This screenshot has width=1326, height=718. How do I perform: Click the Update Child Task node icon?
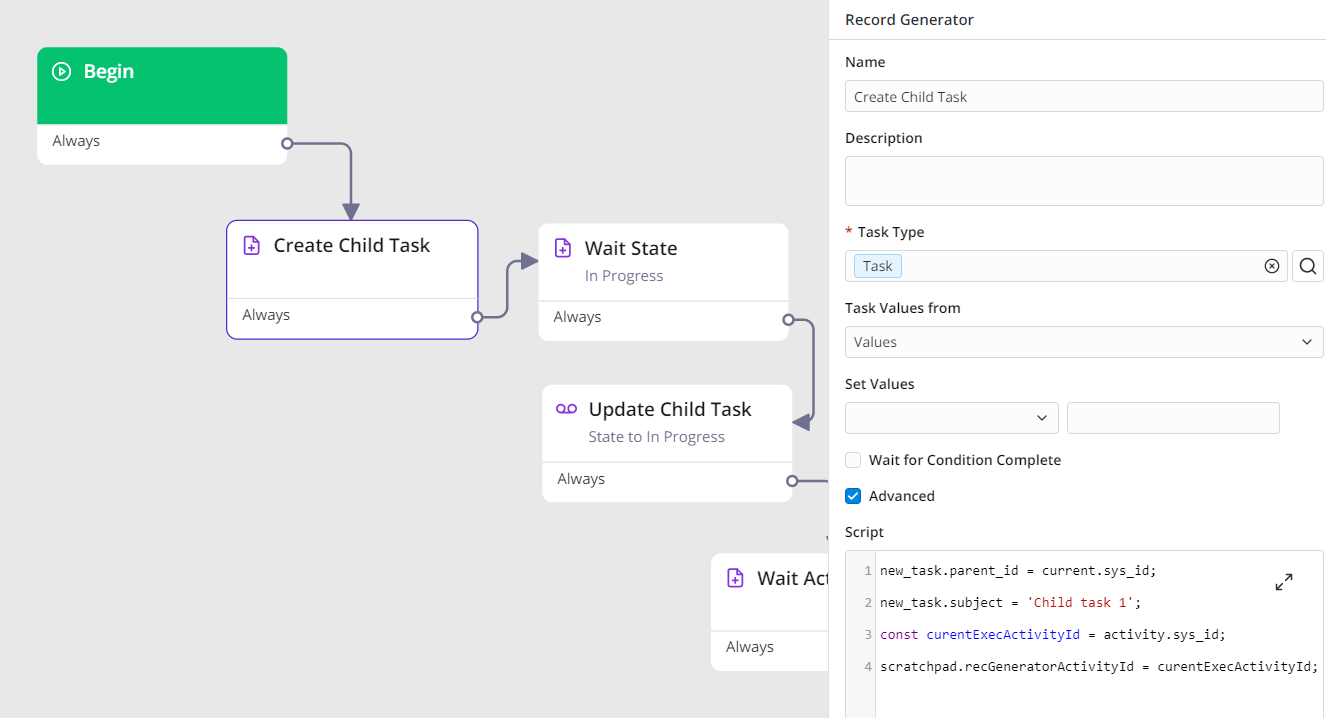(567, 410)
